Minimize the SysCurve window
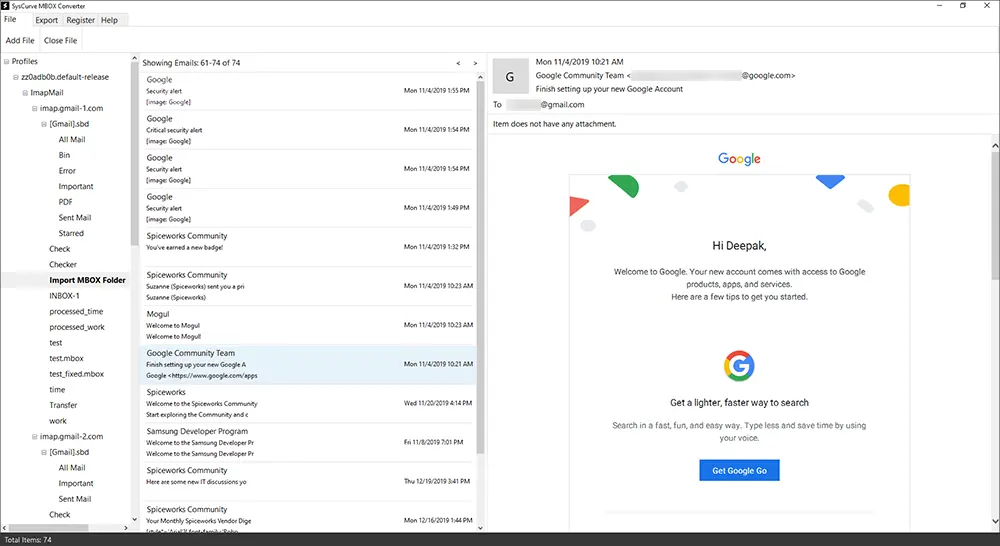 pos(939,6)
